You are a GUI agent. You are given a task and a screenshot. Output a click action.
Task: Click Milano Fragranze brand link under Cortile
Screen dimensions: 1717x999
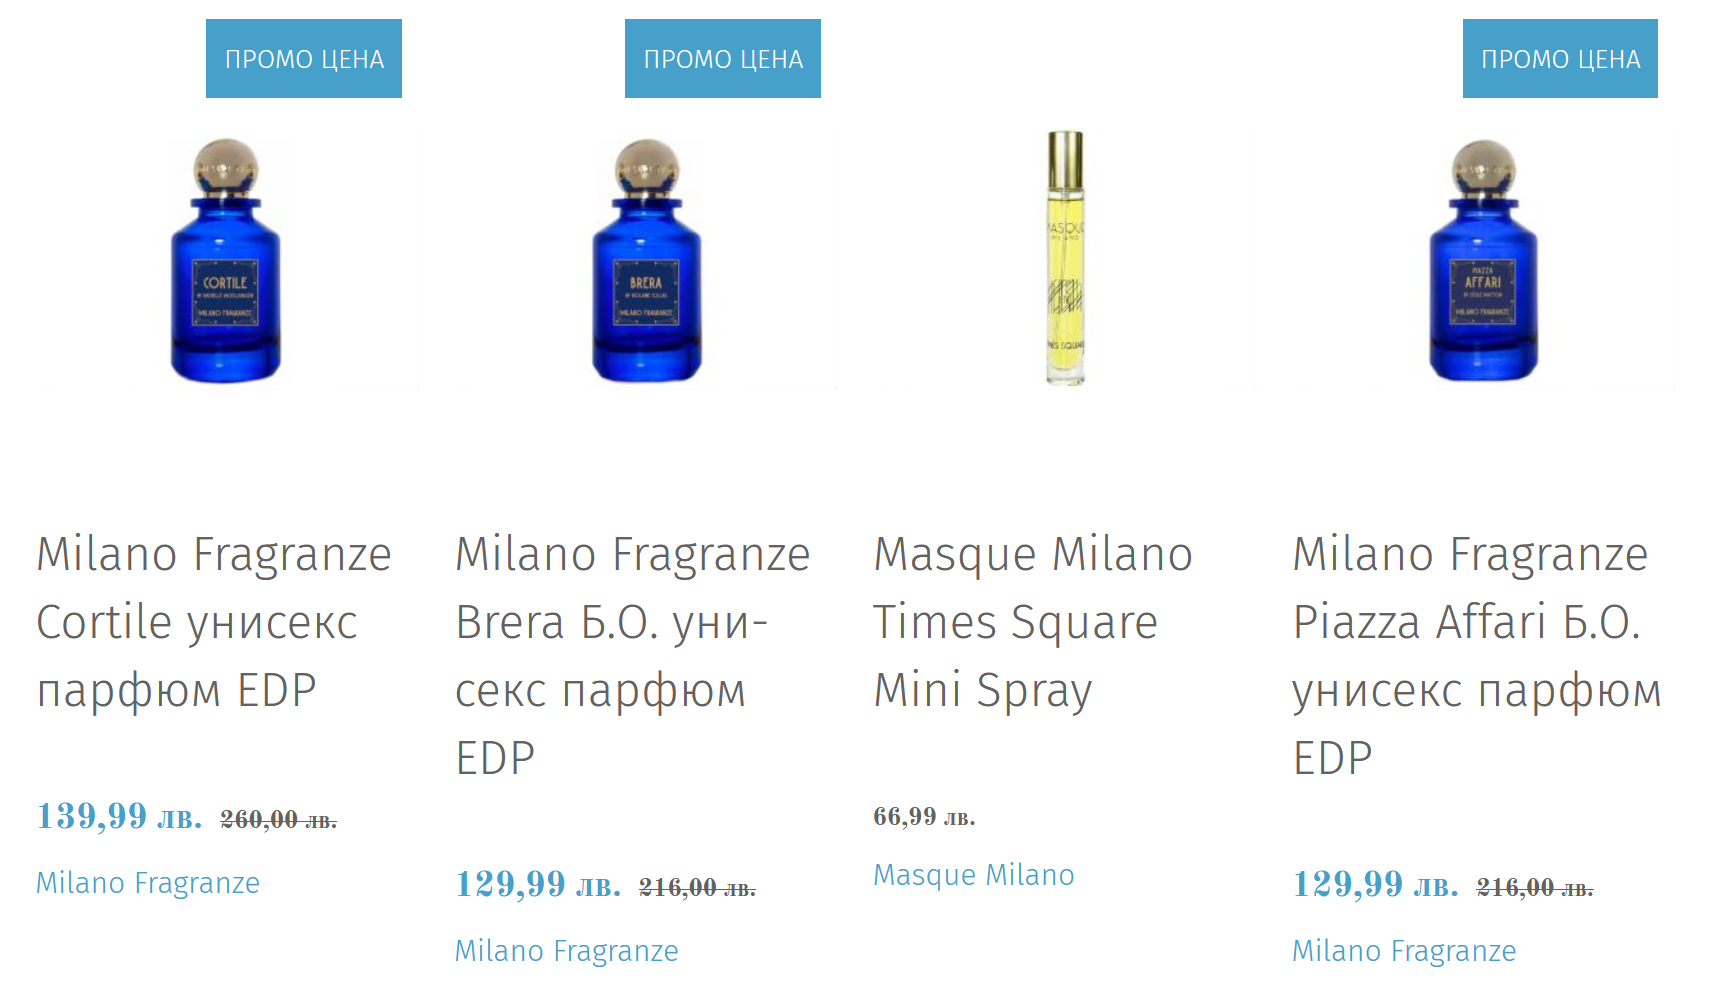point(148,883)
